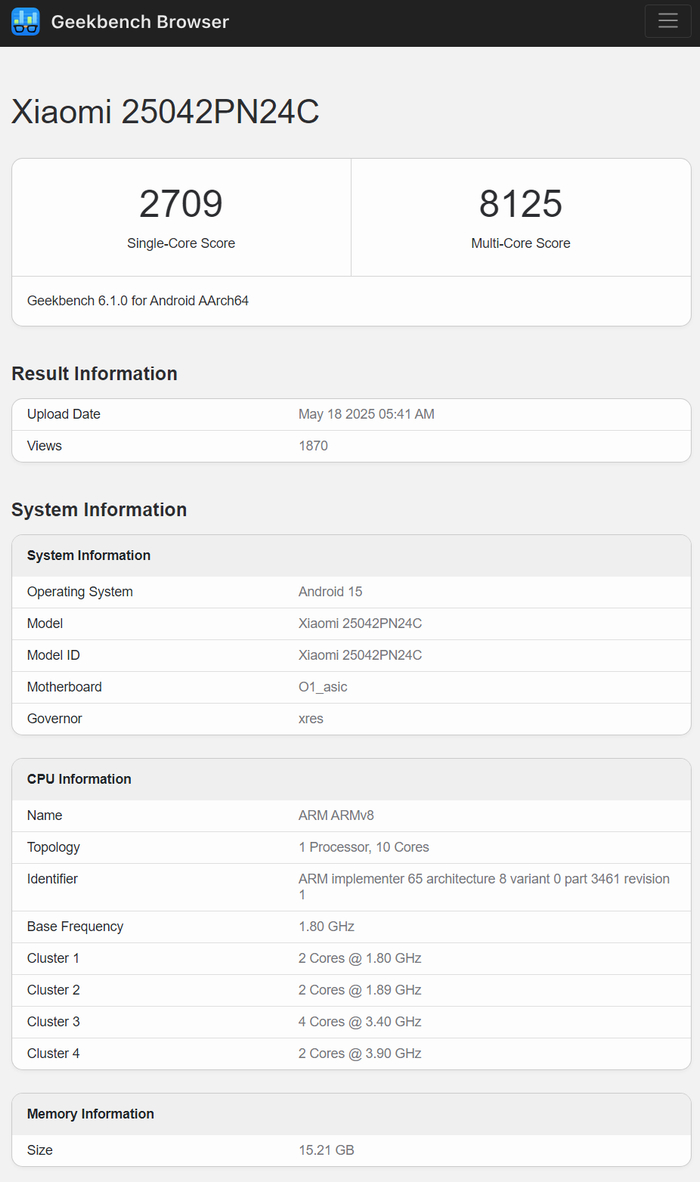Click the Topology 10 Cores value
Image resolution: width=700 pixels, height=1182 pixels.
tap(364, 847)
